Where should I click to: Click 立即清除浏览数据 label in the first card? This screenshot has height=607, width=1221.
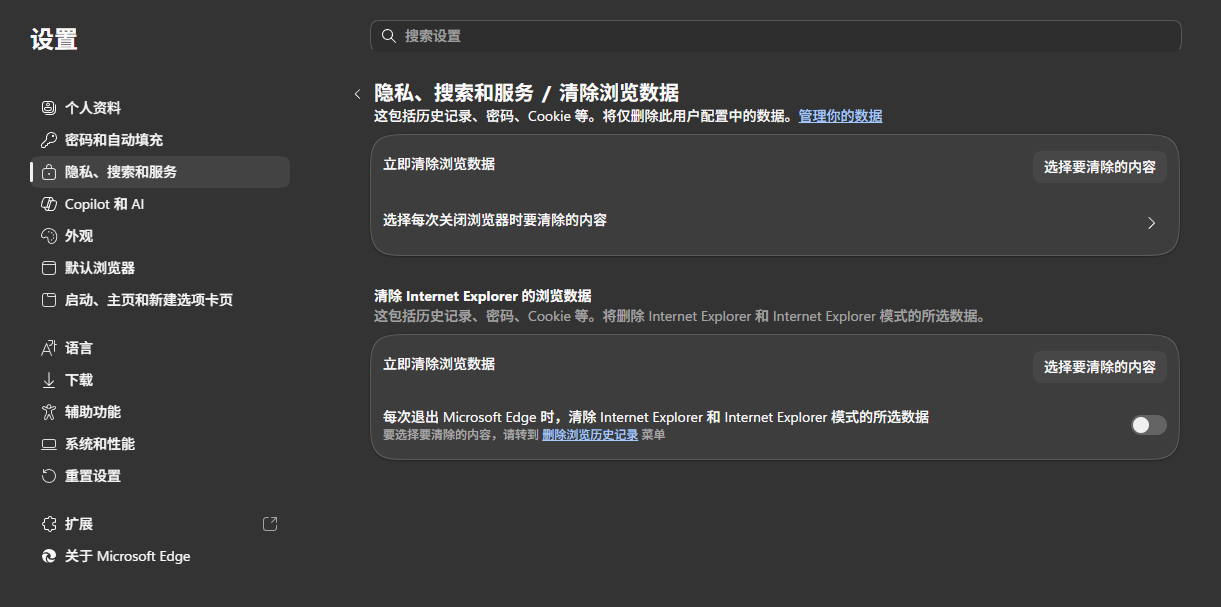click(x=439, y=164)
